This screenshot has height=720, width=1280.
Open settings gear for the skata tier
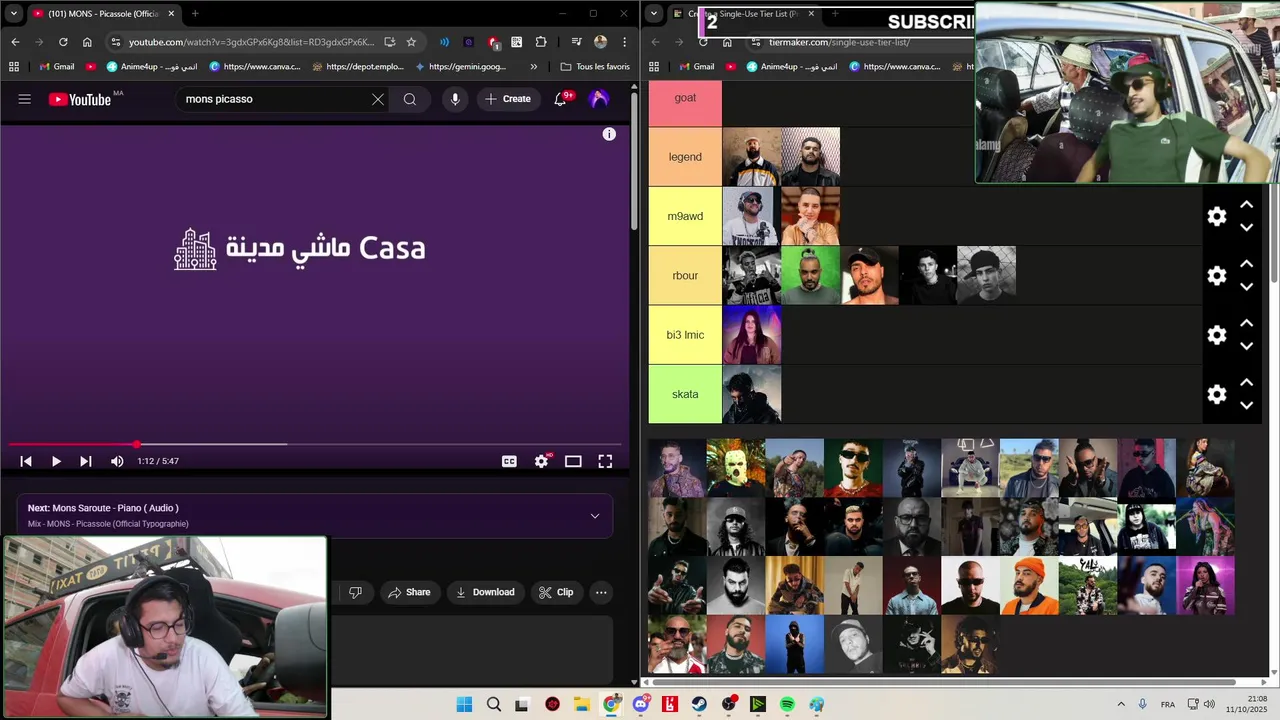(1217, 394)
